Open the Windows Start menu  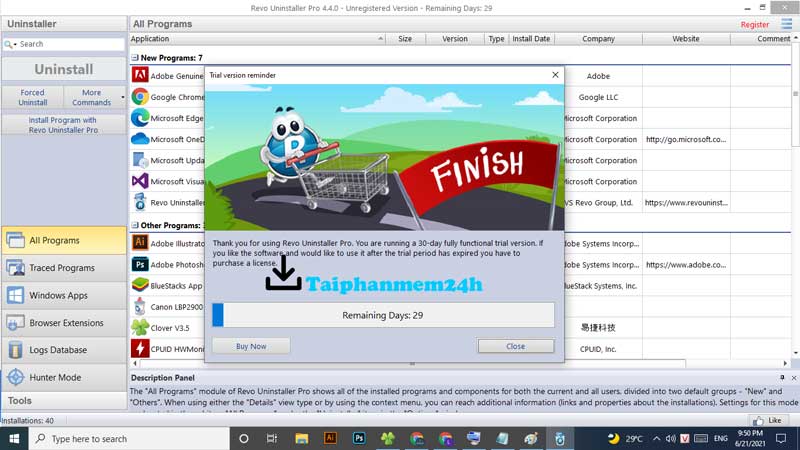coord(14,438)
